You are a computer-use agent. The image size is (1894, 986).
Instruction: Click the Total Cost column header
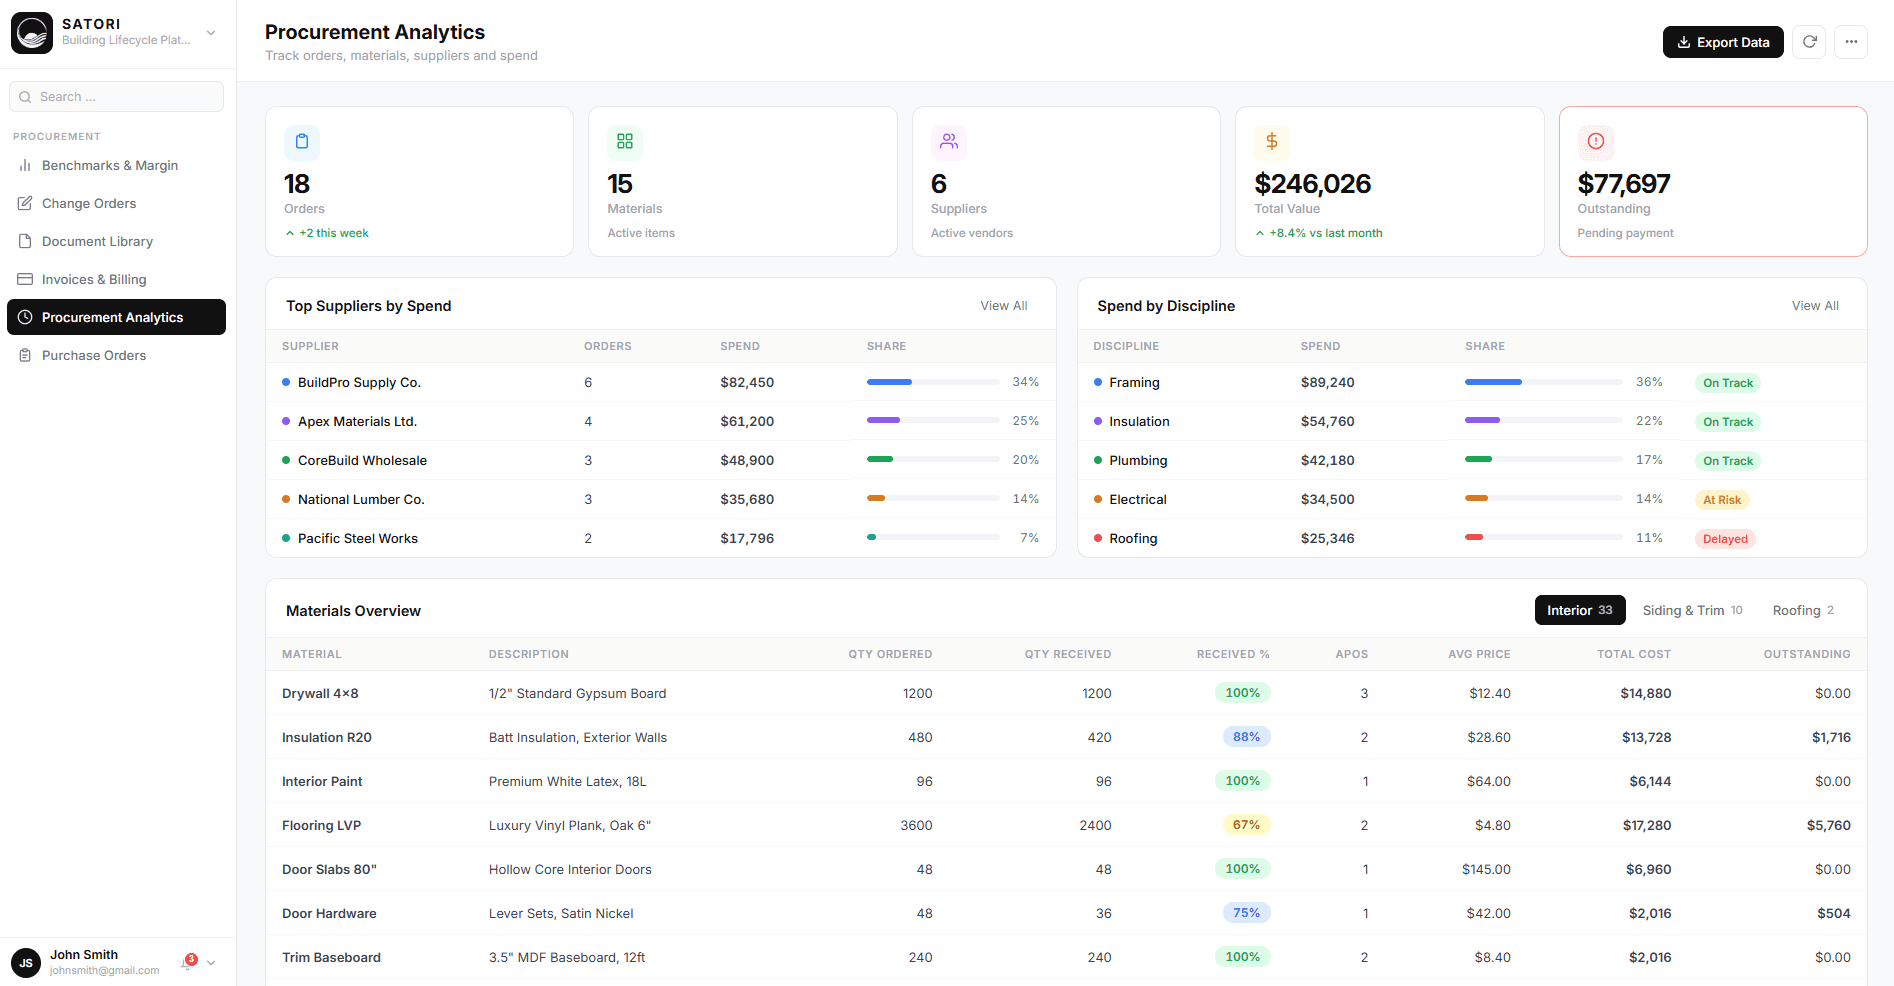[x=1633, y=654]
